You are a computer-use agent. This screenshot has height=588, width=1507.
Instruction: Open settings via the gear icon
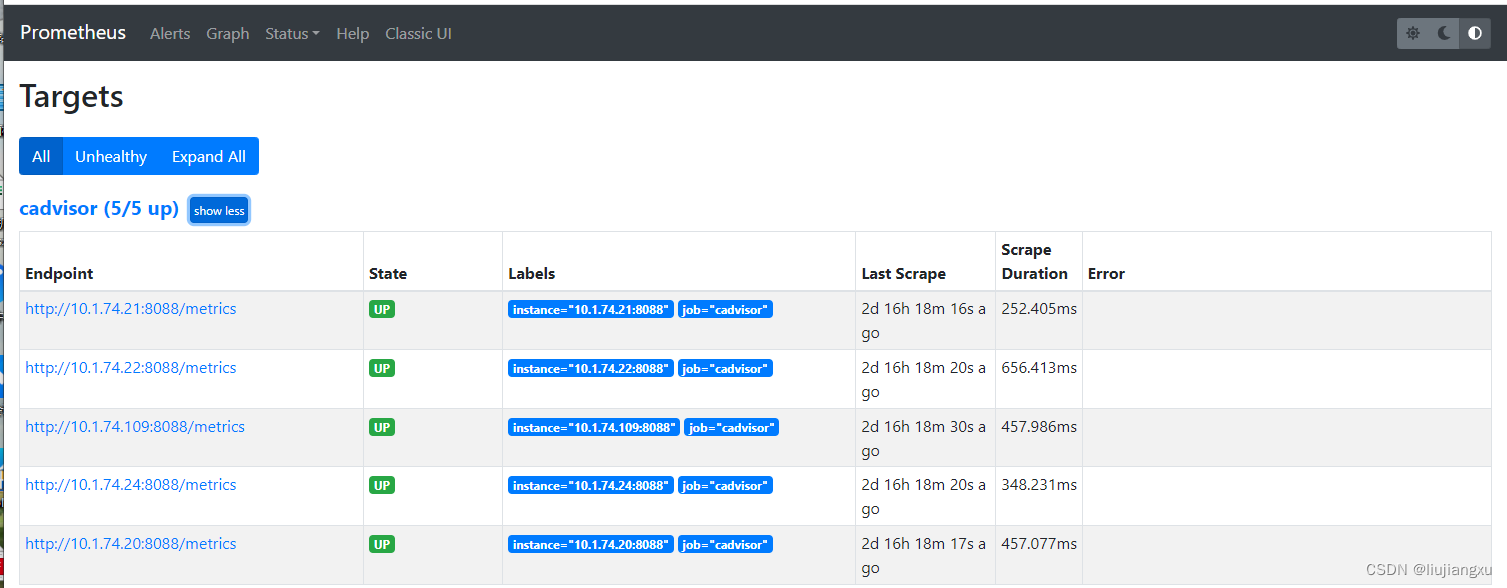tap(1412, 33)
